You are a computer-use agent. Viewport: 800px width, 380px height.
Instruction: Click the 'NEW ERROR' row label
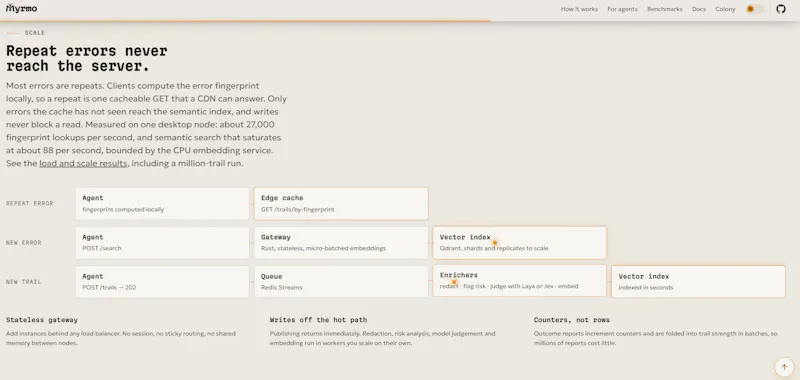coord(23,243)
